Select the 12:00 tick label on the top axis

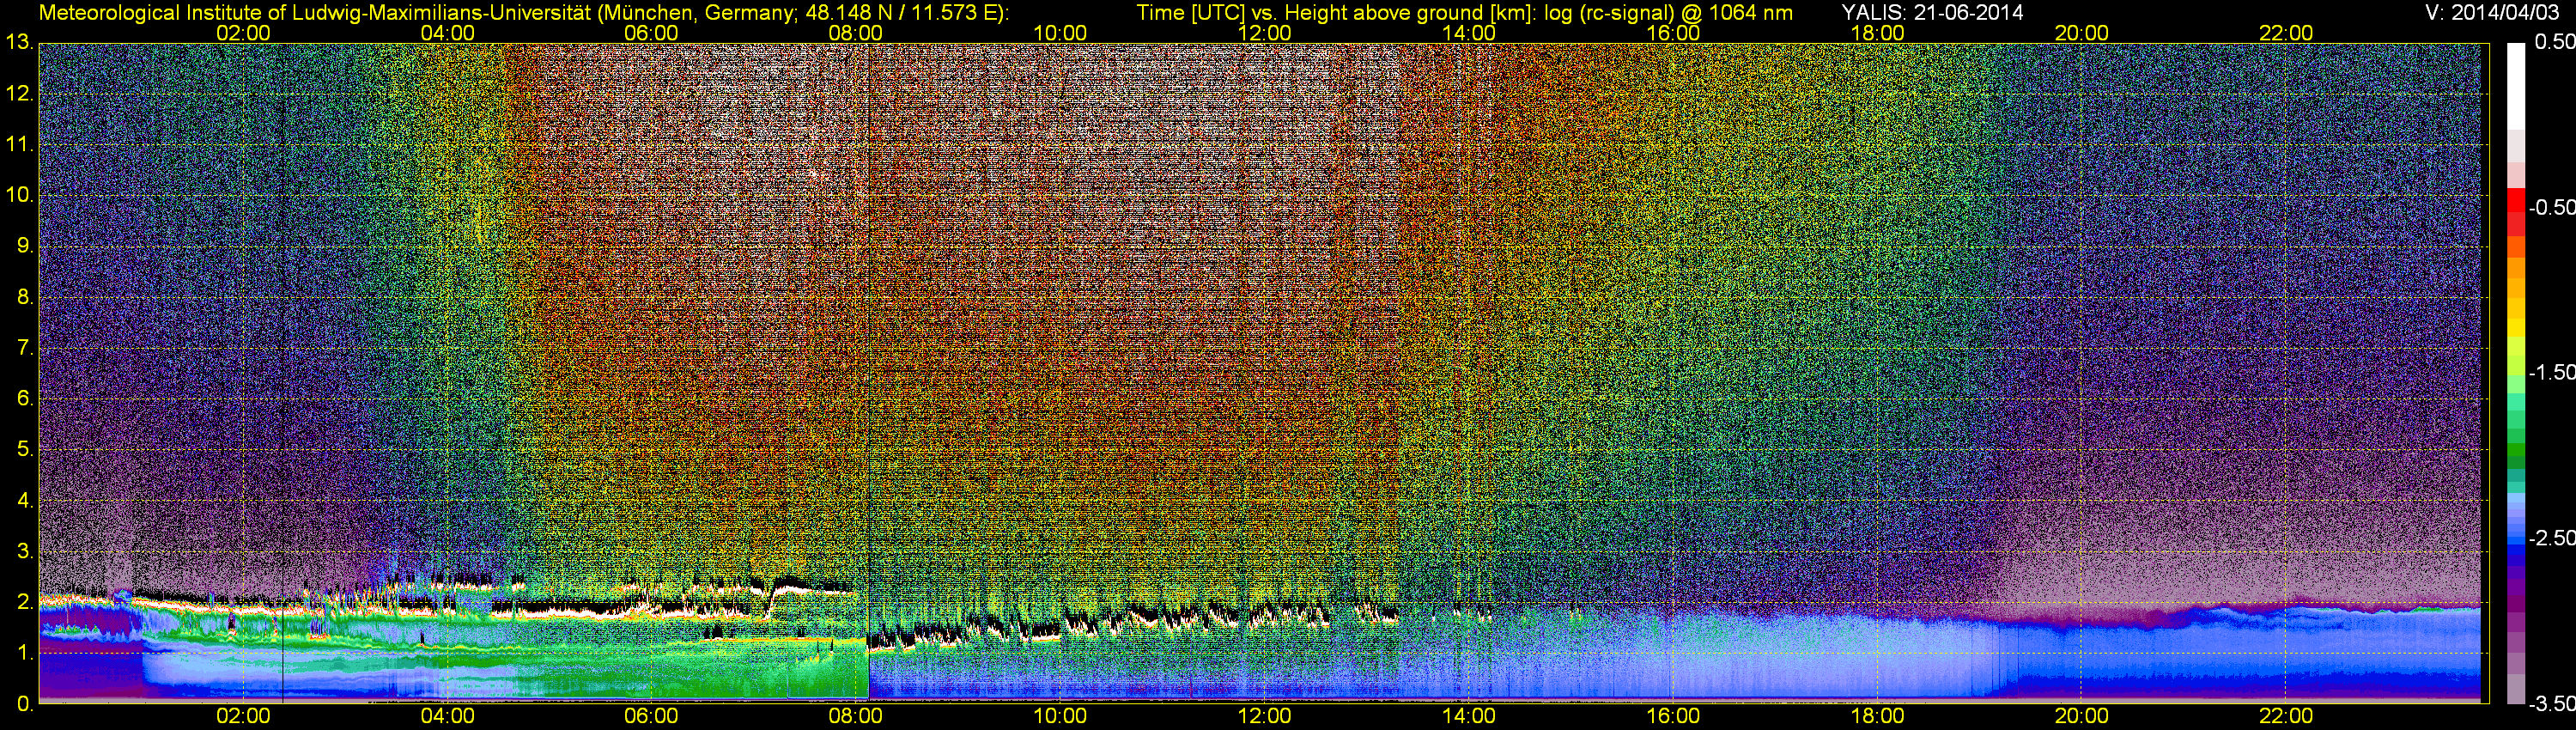[x=1264, y=33]
